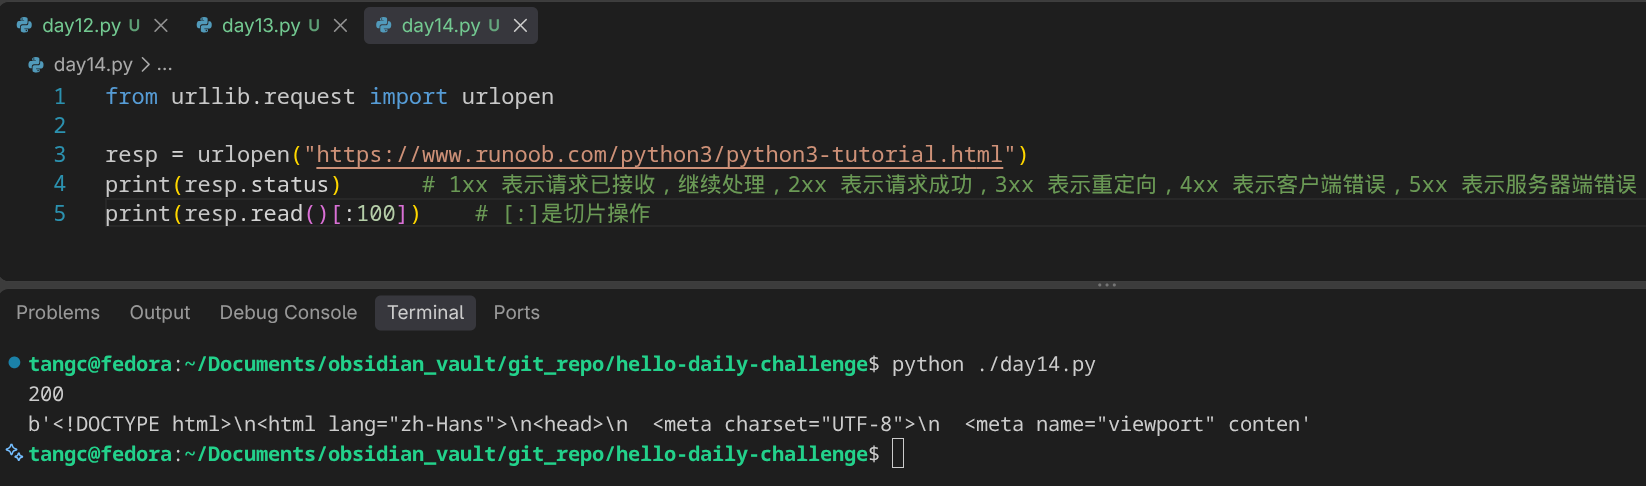1646x486 pixels.
Task: Click the 'from' keyword on line 1
Action: coord(131,97)
